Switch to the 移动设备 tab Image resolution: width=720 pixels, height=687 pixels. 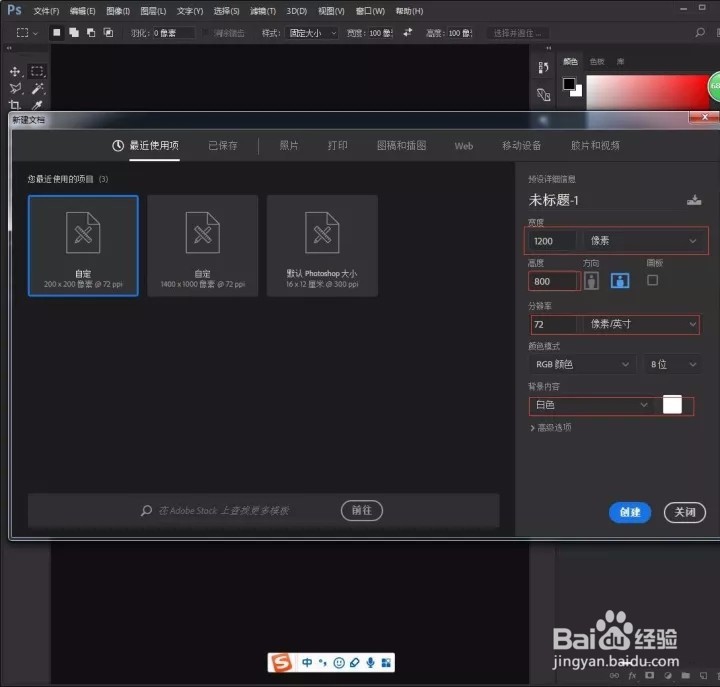521,146
